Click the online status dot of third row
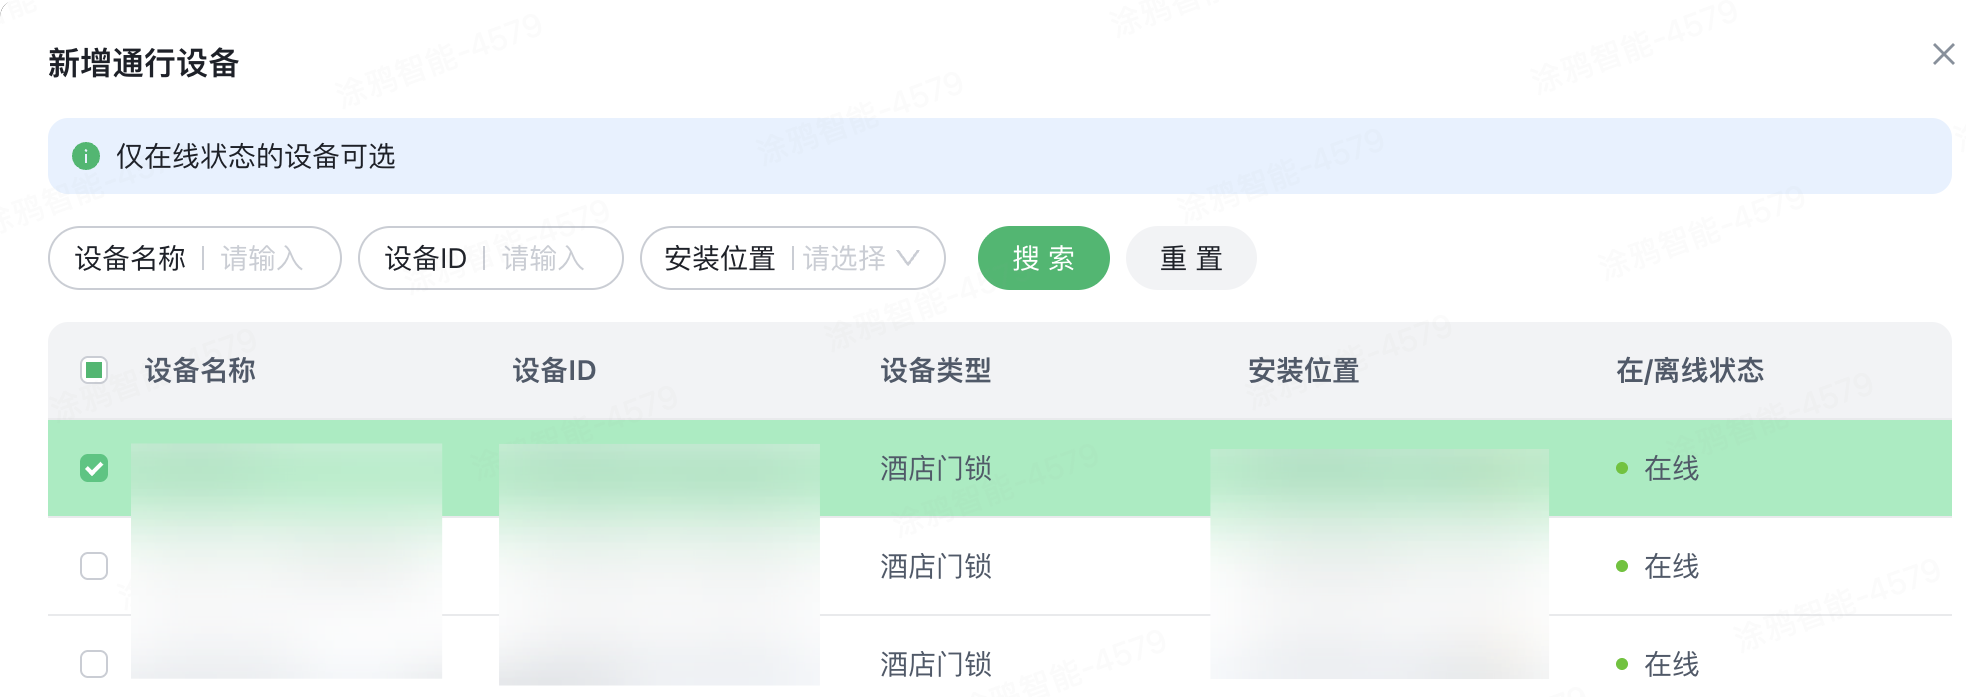 click(x=1622, y=662)
